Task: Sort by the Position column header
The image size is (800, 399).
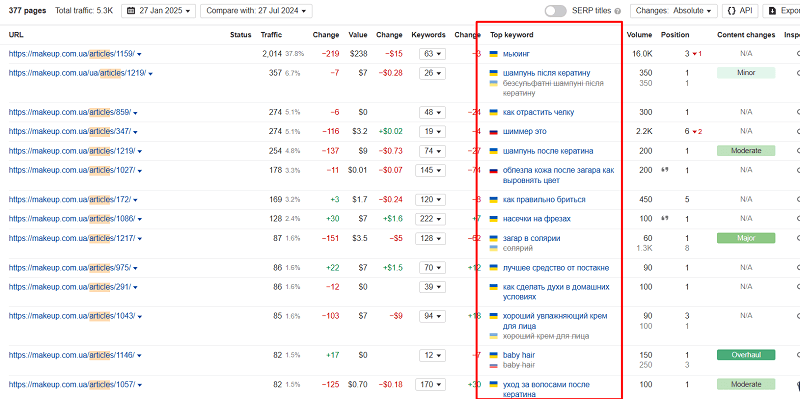Action: (674, 35)
